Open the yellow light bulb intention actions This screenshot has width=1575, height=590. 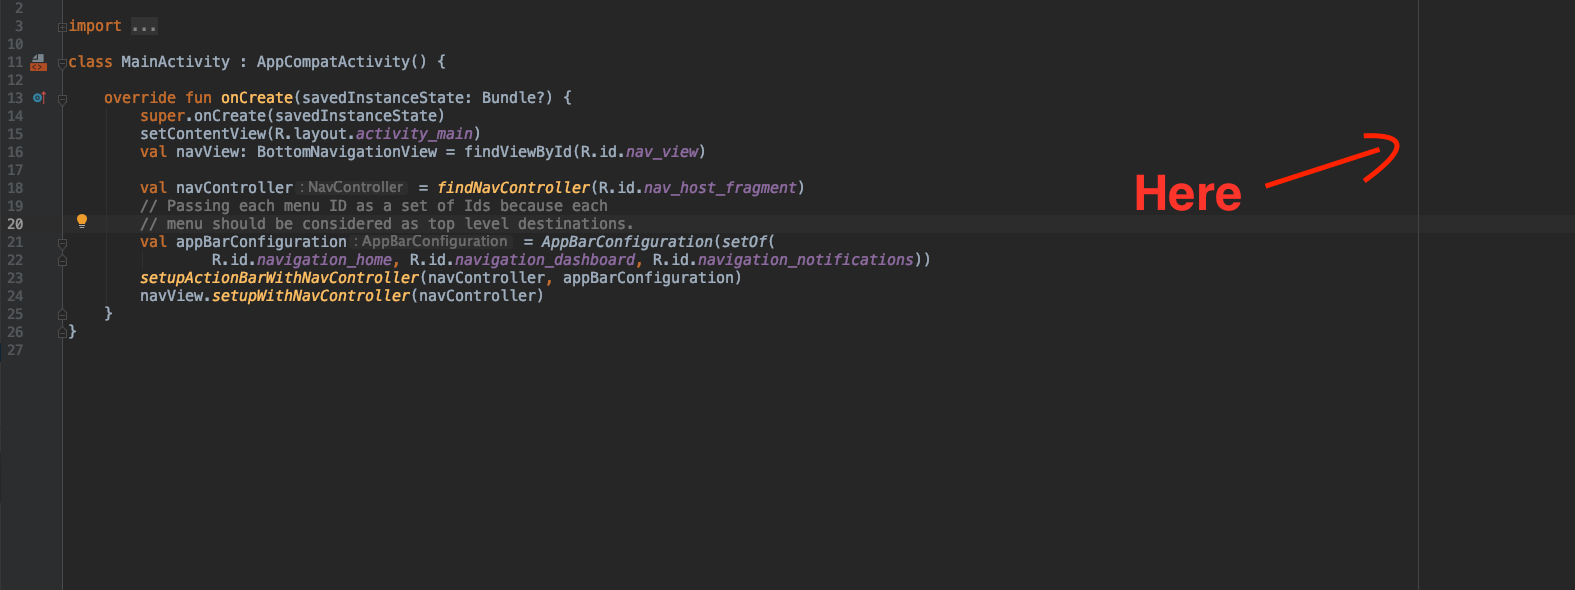(x=82, y=221)
